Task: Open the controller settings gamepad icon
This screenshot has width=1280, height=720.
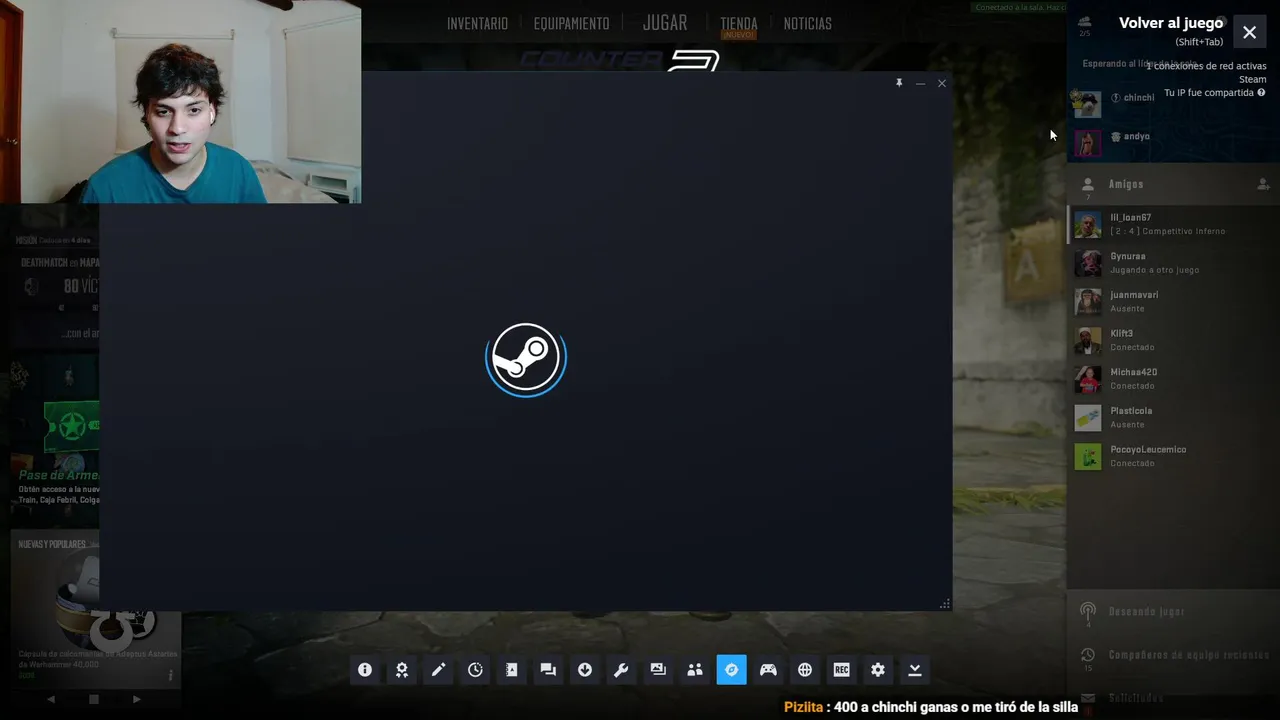Action: 768,670
